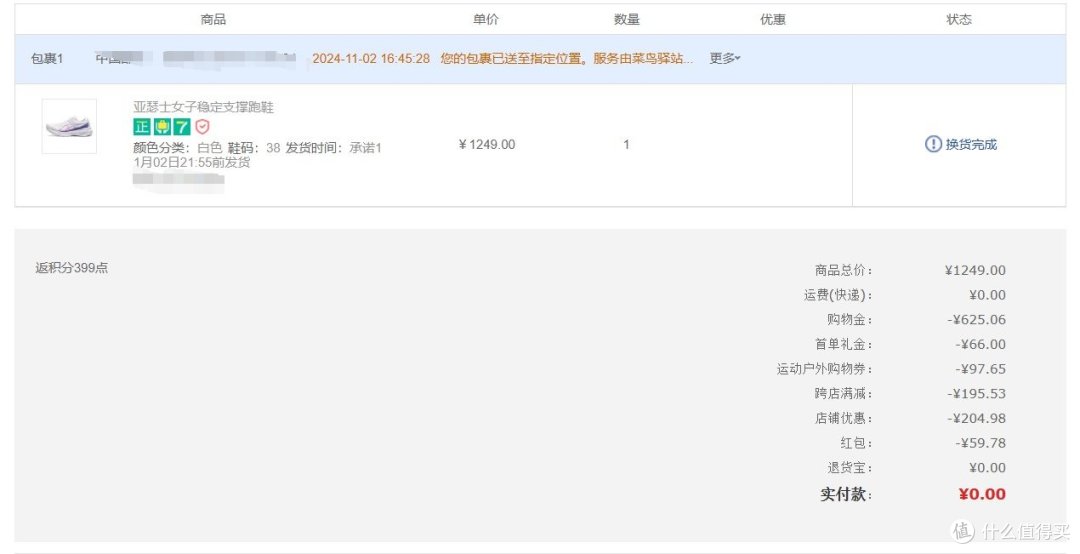Click the 商品总价 amount ¥1249.00

(975, 270)
